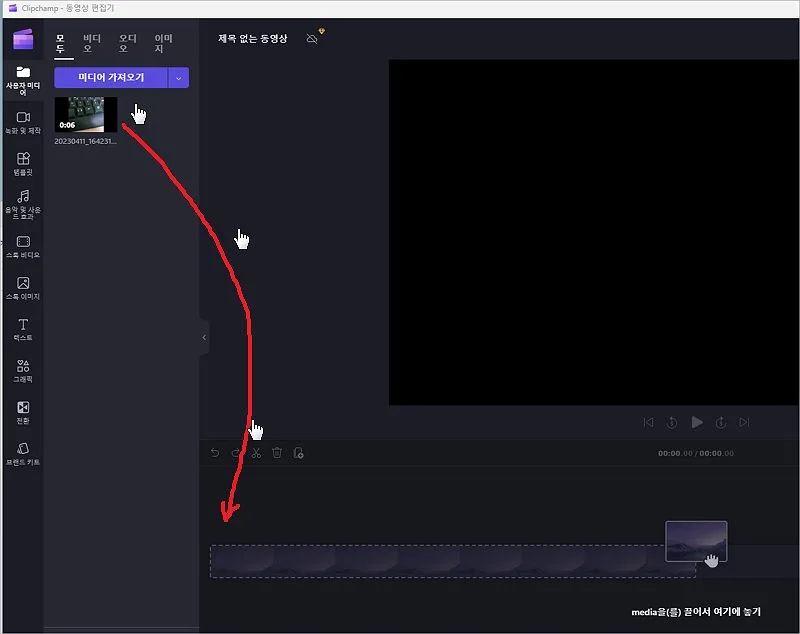Screen dimensions: 800x634
Task: Open the 템플릿 templates panel
Action: [23, 164]
